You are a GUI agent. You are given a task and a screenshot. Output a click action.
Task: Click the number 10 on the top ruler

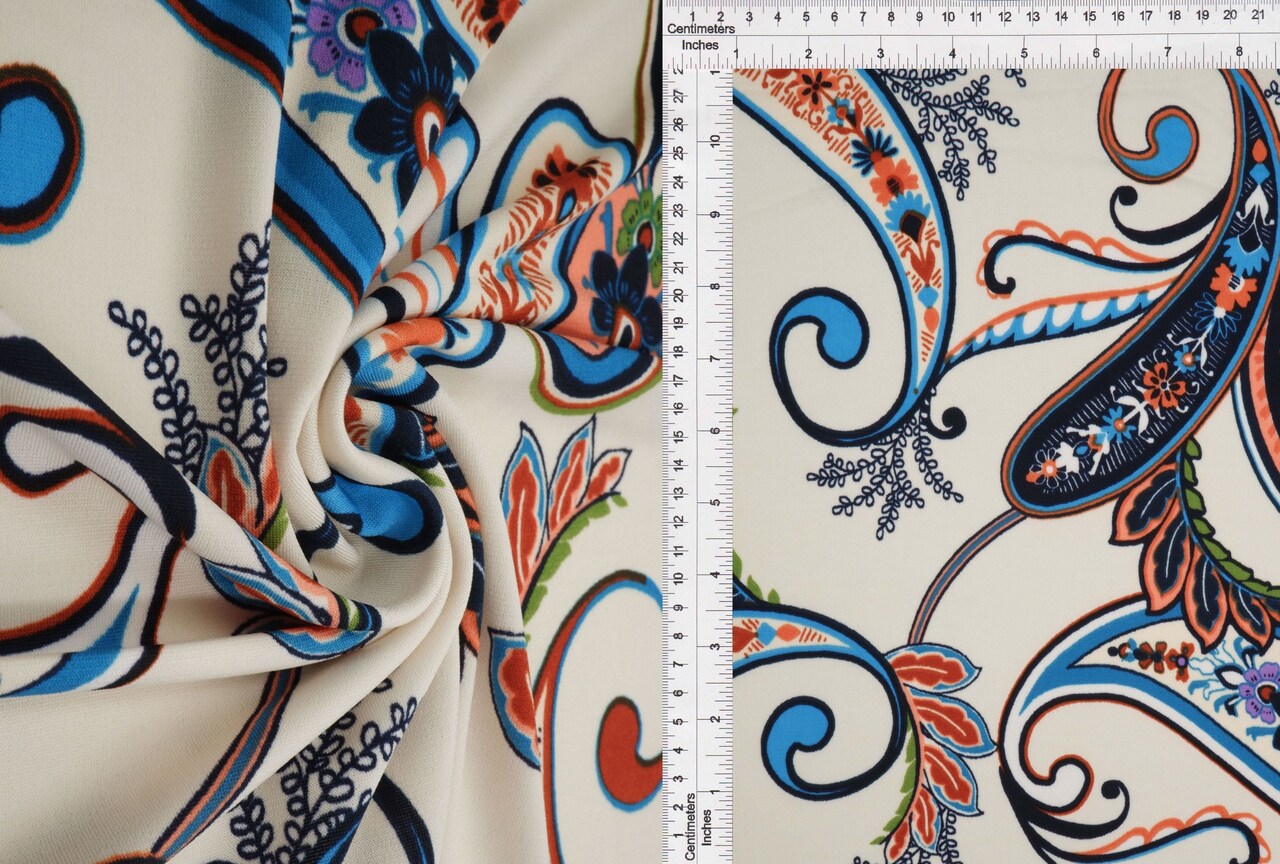pos(949,17)
